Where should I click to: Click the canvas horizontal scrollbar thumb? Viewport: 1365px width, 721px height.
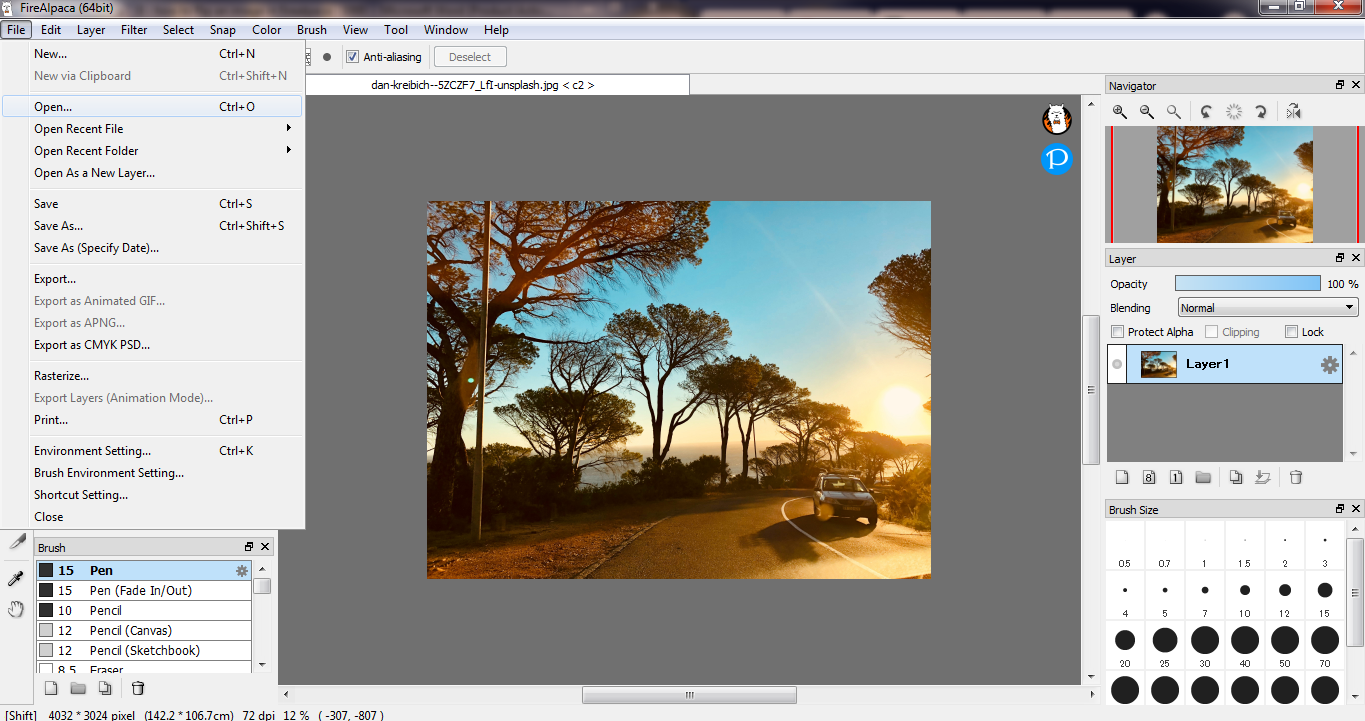pos(689,695)
